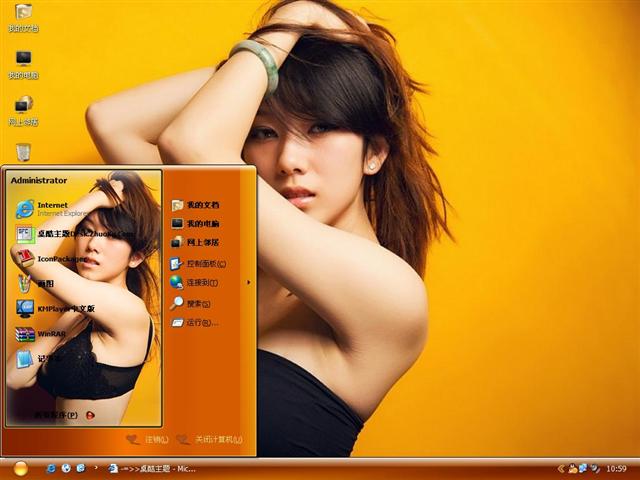Open 我的电脑 icon on the desktop
The width and height of the screenshot is (640, 480).
click(23, 64)
